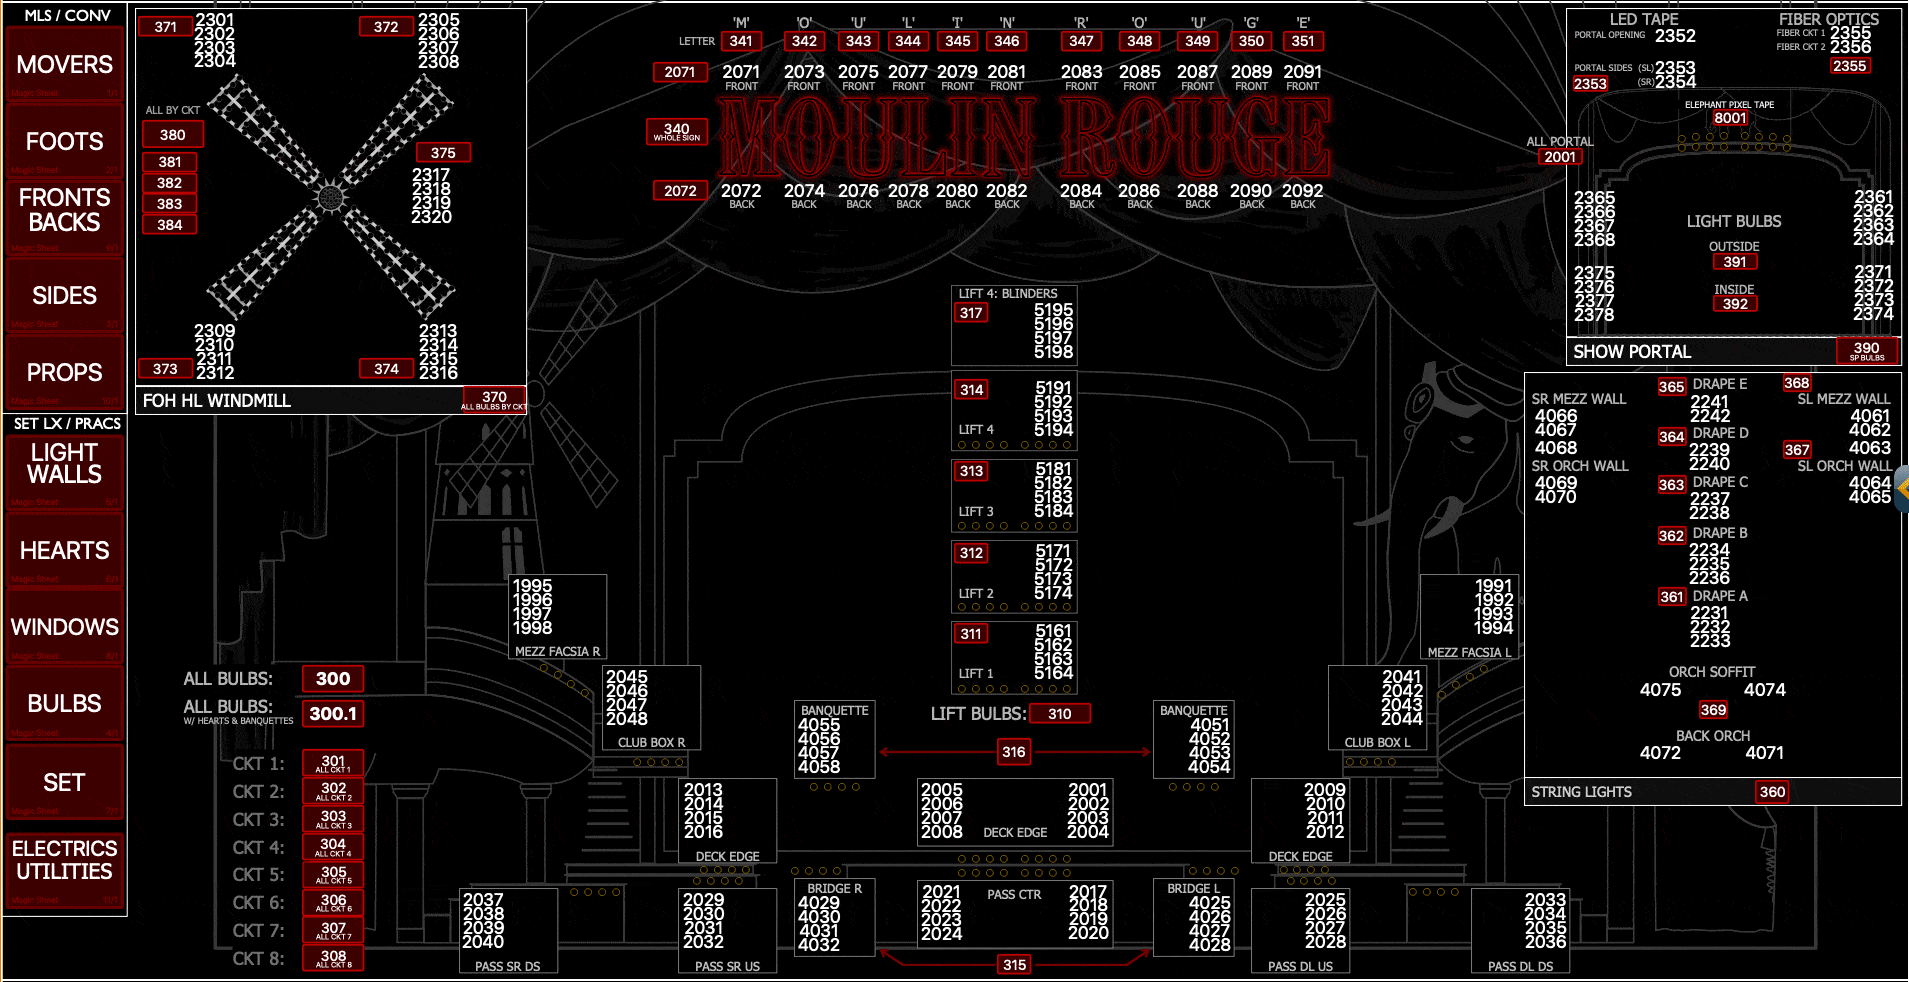
Task: Select group 380 All By CKT
Action: [172, 135]
